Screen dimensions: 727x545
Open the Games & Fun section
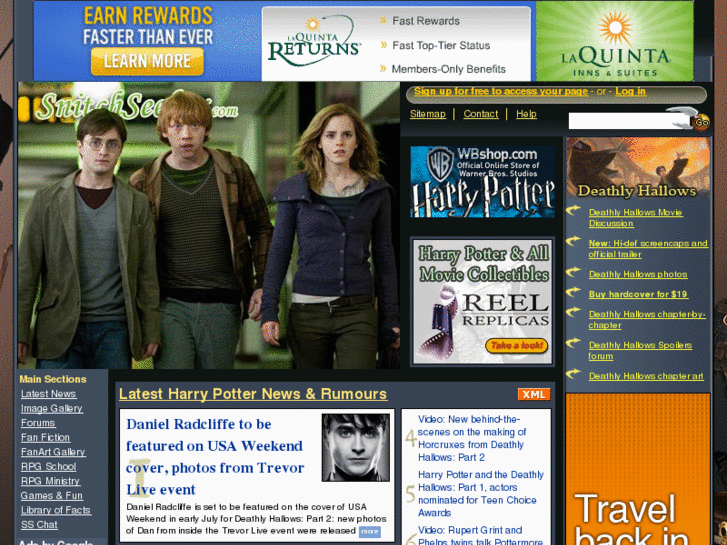pos(51,495)
